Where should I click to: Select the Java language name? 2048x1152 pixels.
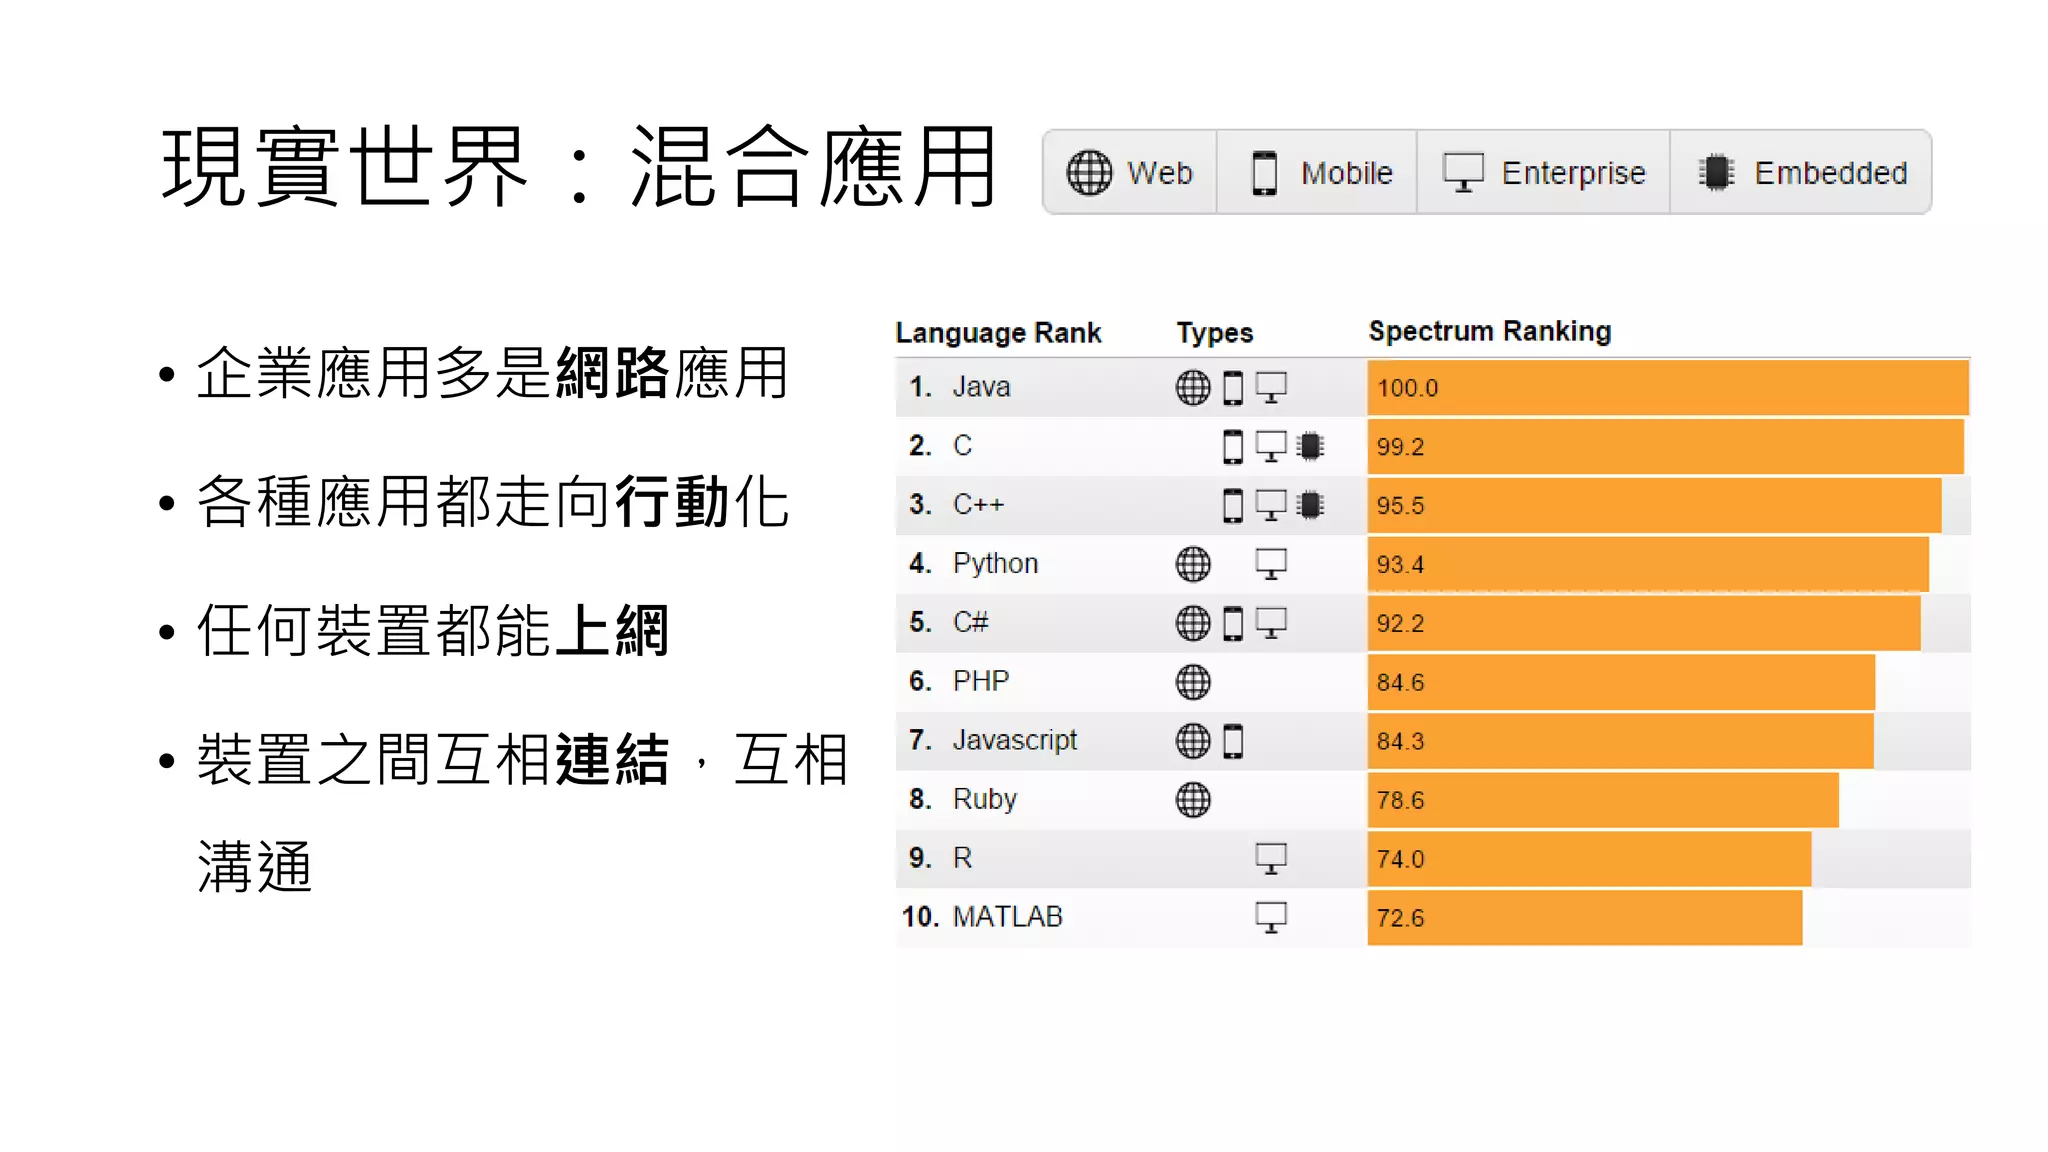pyautogui.click(x=981, y=387)
